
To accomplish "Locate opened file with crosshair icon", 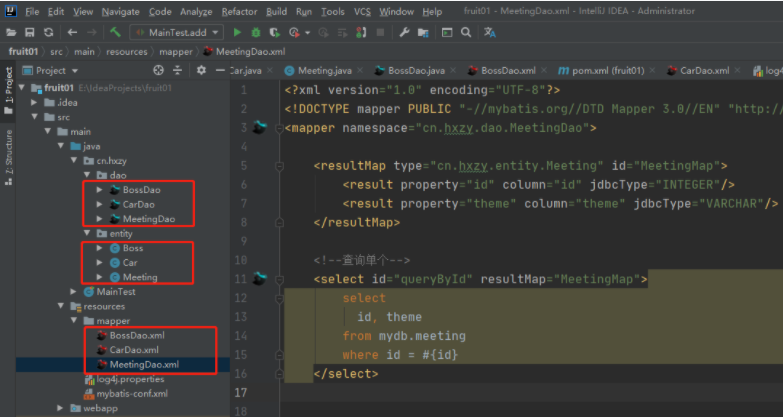I will (158, 70).
